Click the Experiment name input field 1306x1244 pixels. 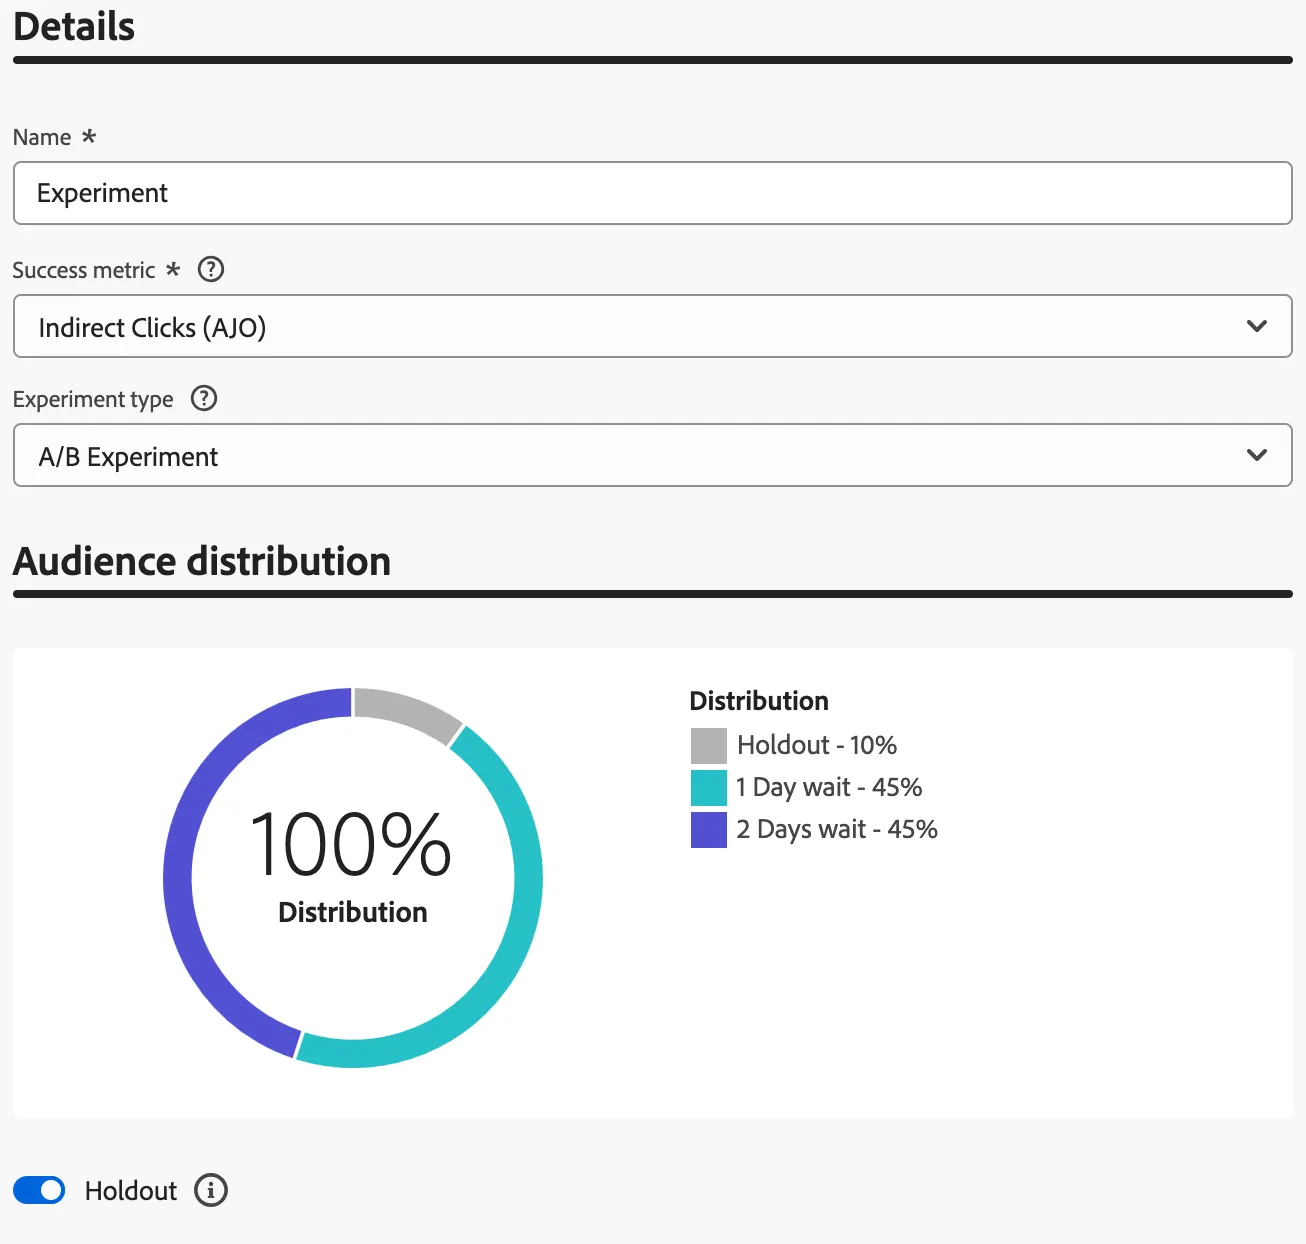653,193
